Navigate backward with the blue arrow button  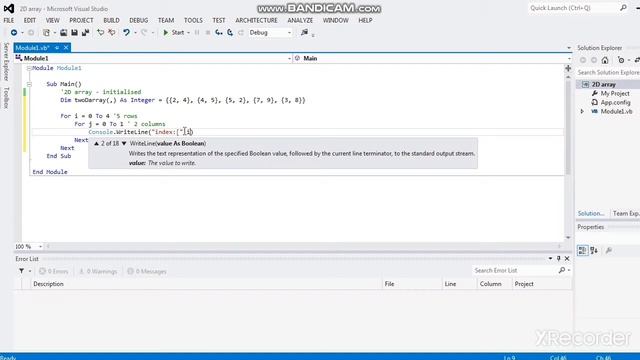(14, 33)
